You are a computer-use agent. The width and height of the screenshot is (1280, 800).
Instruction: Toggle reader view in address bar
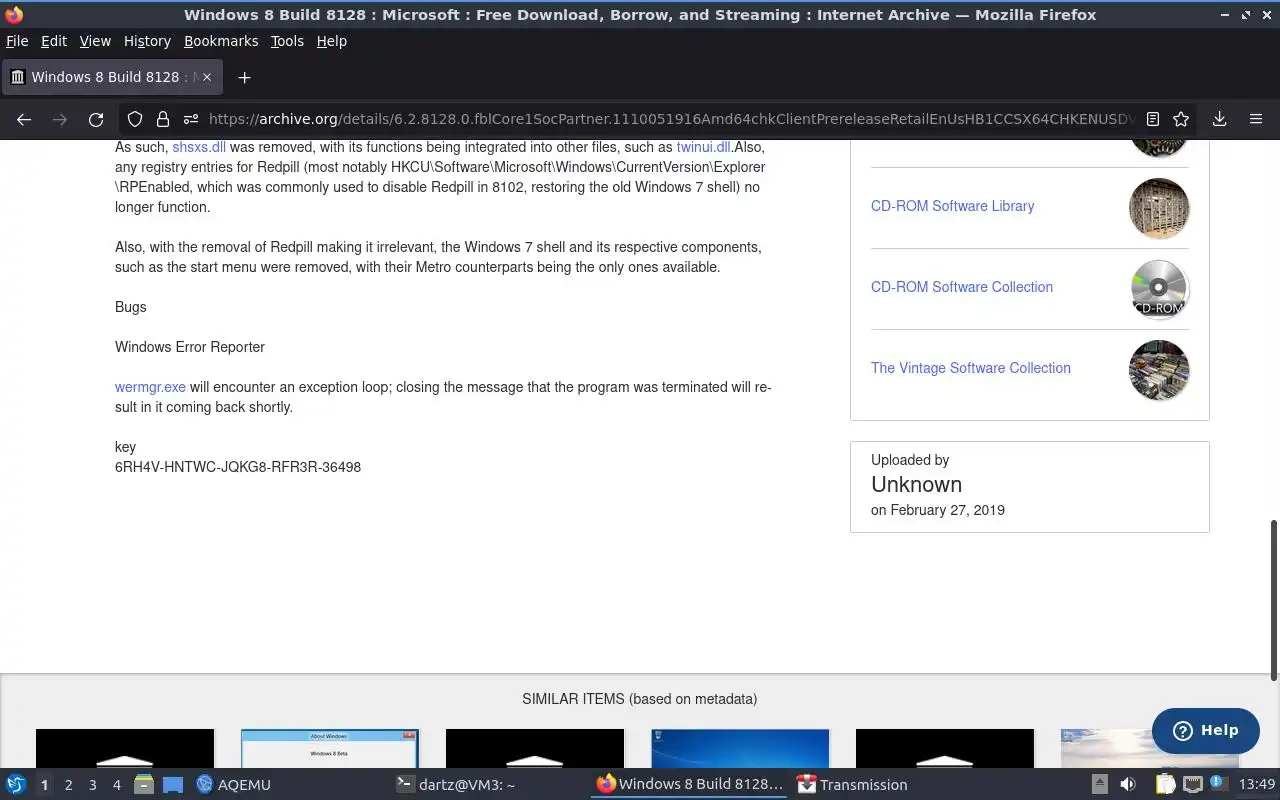pos(1153,119)
